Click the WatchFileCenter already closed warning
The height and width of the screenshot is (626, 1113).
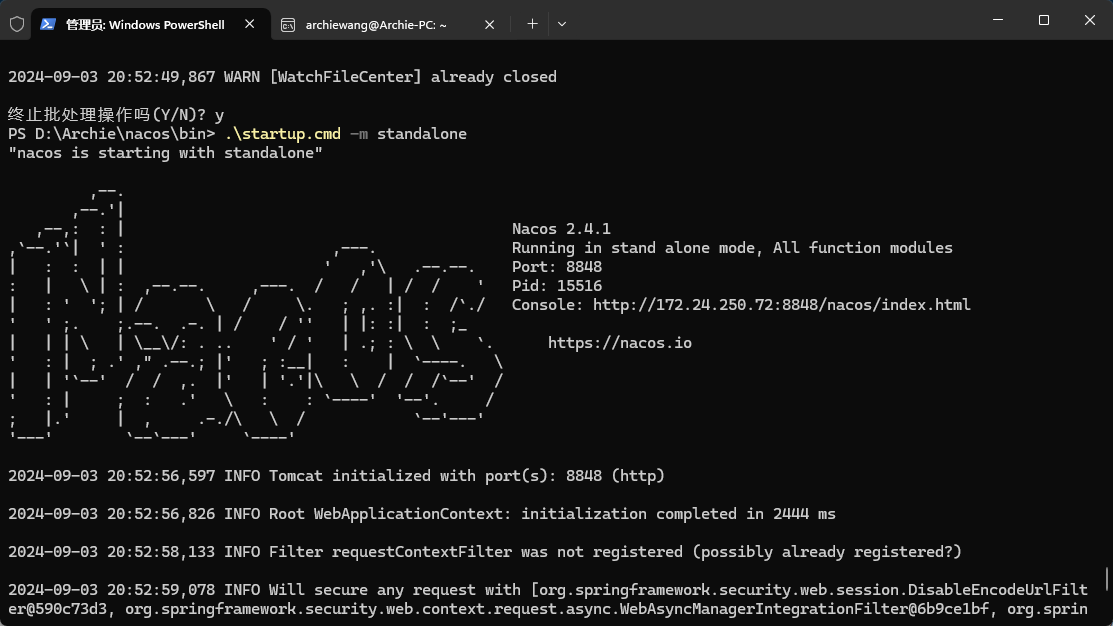point(282,77)
